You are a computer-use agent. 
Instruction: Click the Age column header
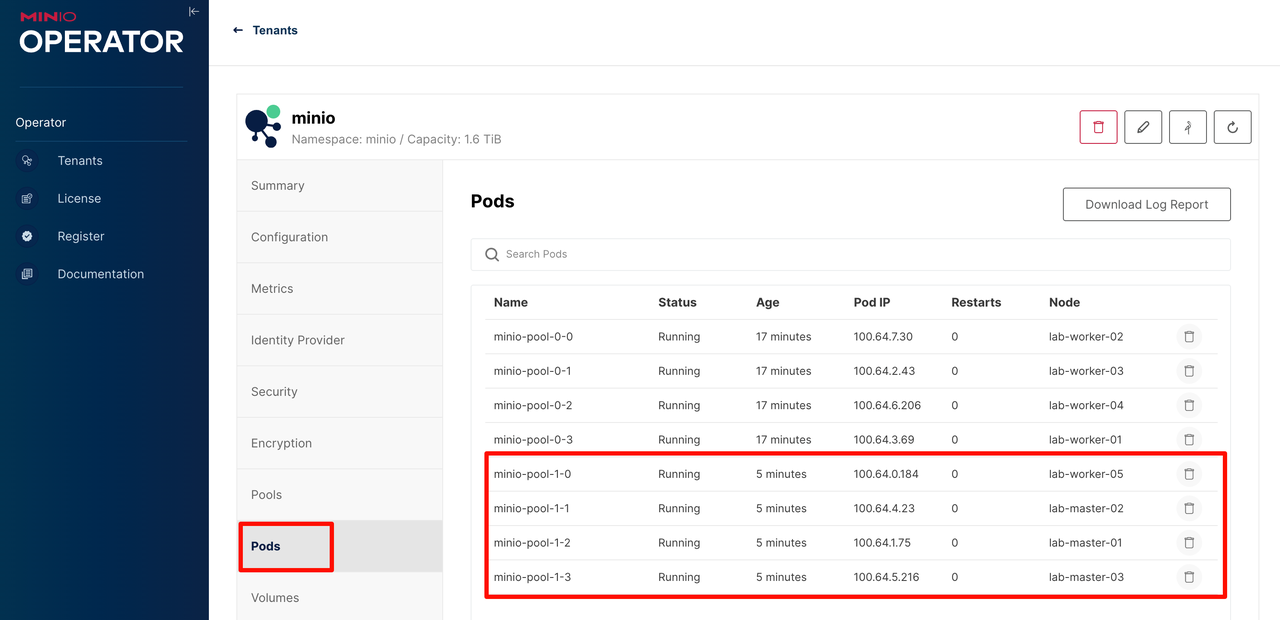pos(768,302)
